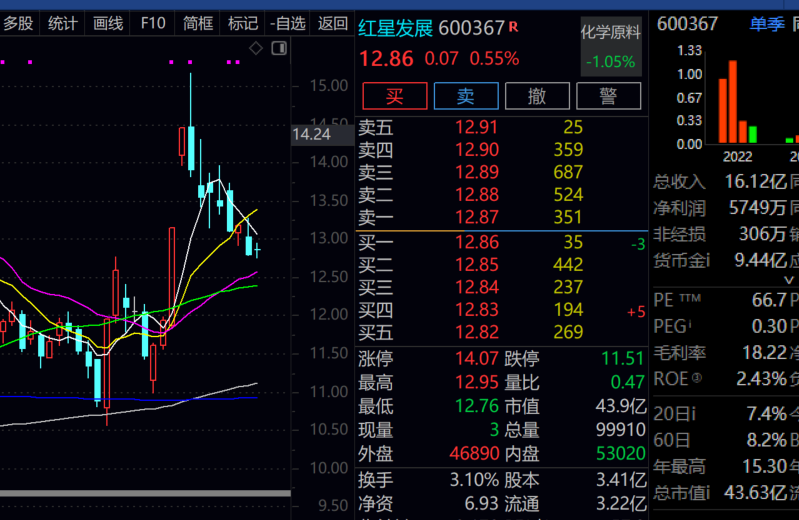
Task: Expand the financial data chevron below 货币金
Action: click(789, 280)
